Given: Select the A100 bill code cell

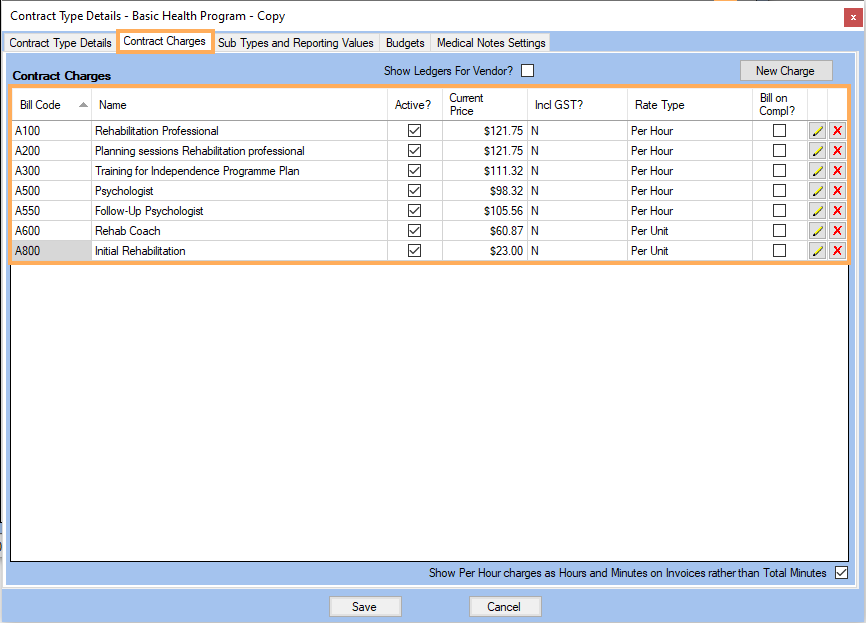Looking at the screenshot, I should coord(51,131).
